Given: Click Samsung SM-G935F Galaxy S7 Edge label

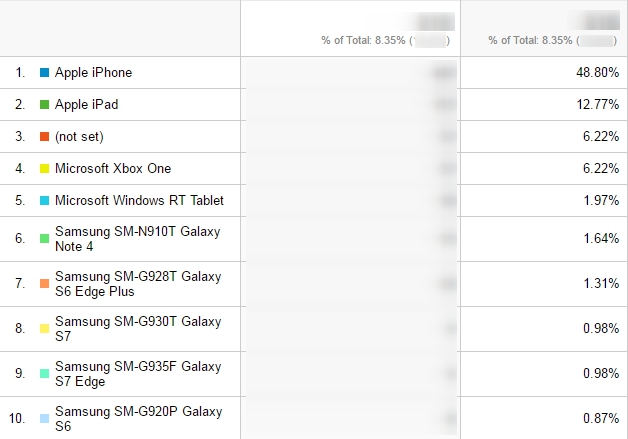Looking at the screenshot, I should pyautogui.click(x=138, y=374).
